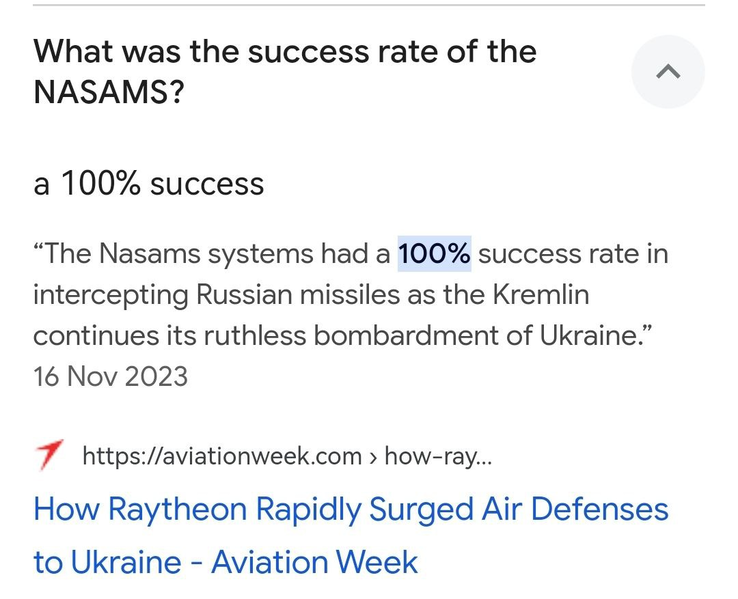Click the highlighted '100%' in the snippet
Screen dimensions: 738x599
434,254
